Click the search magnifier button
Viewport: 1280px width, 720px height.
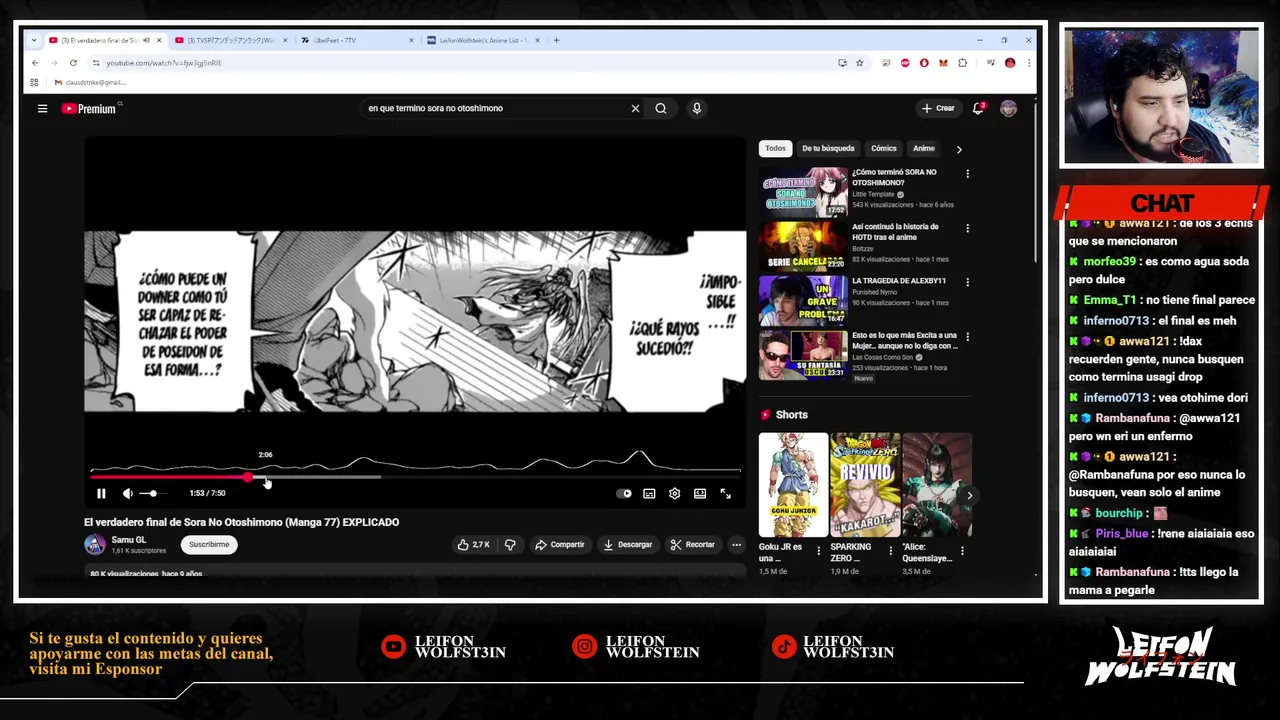pyautogui.click(x=661, y=108)
